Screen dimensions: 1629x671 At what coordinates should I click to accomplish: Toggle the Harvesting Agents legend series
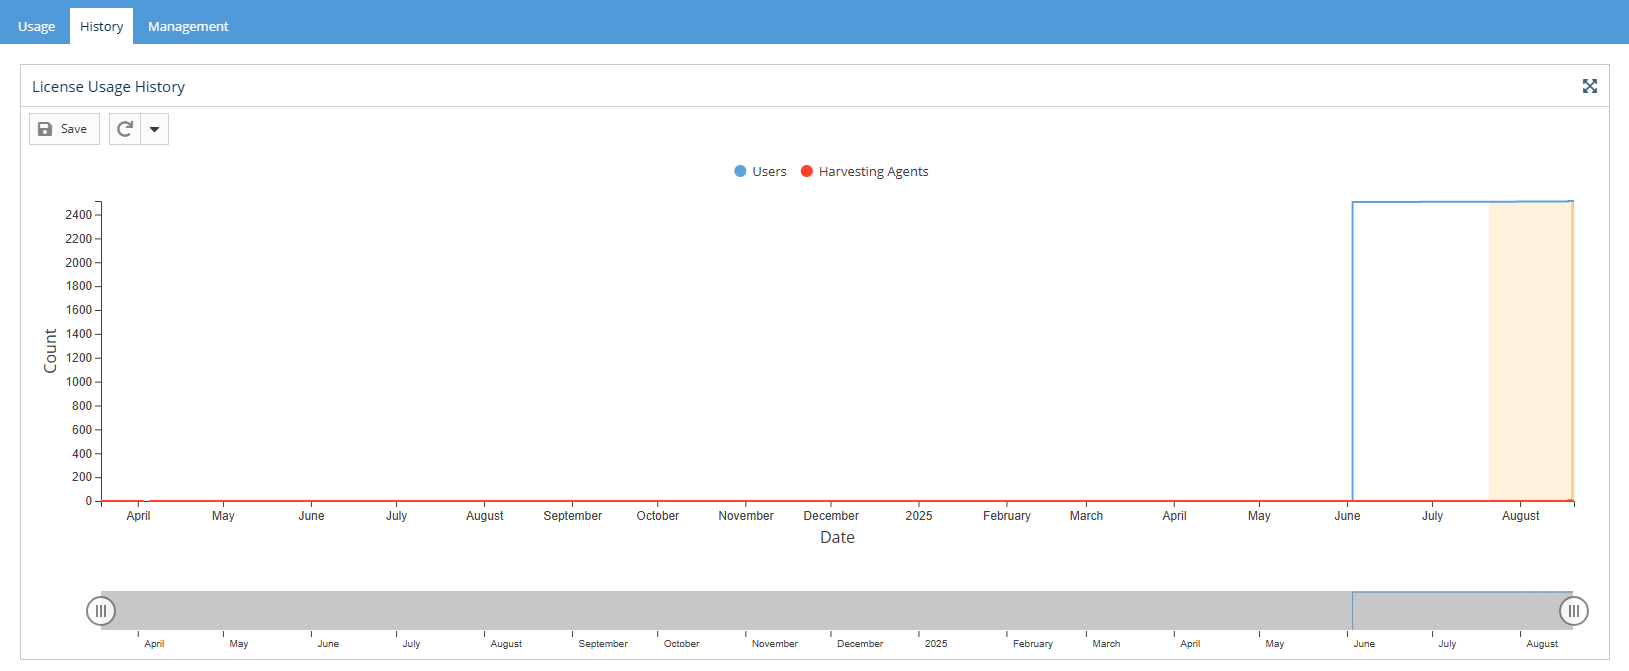865,171
